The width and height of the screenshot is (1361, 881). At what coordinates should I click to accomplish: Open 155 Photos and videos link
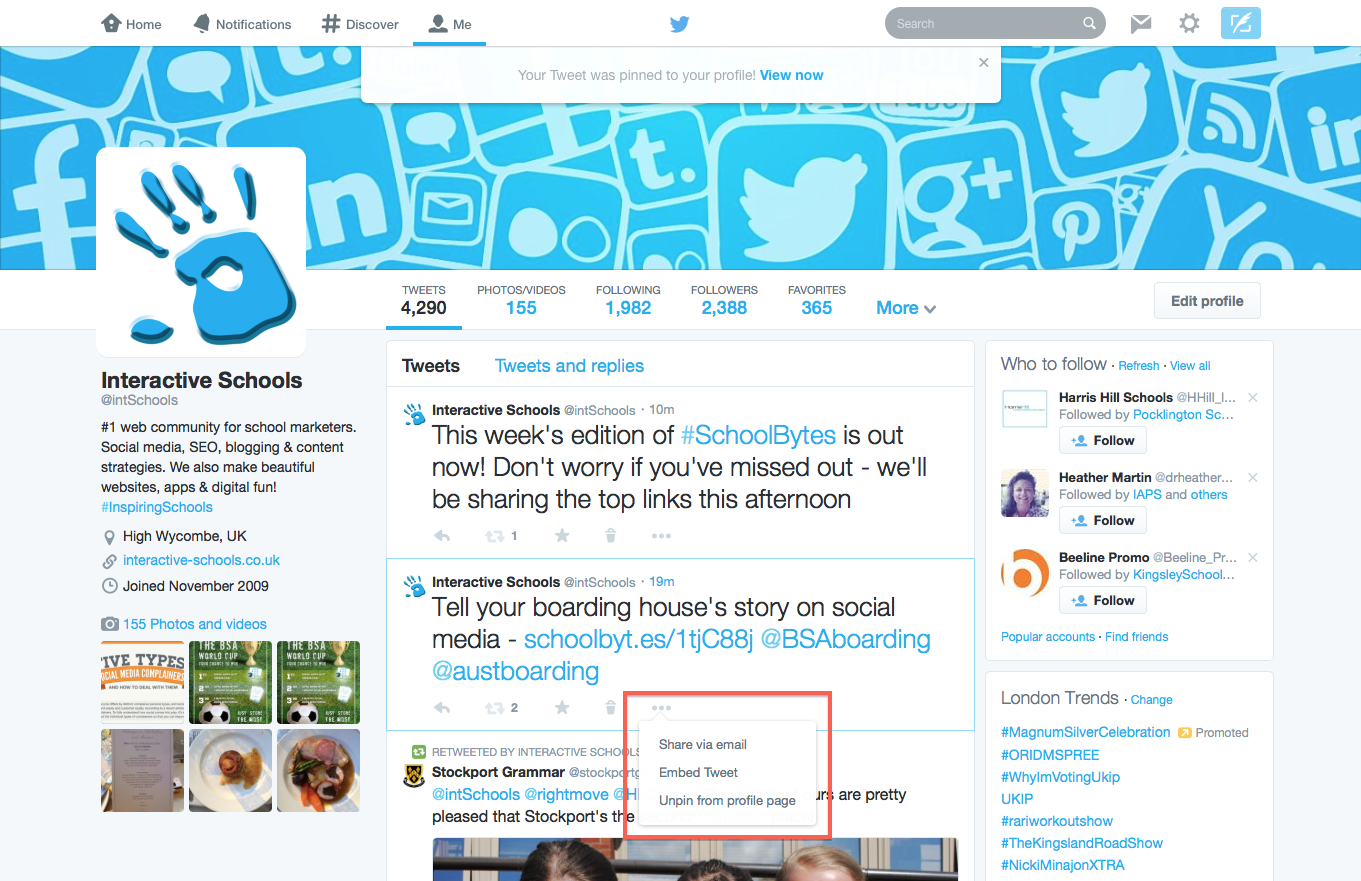195,624
